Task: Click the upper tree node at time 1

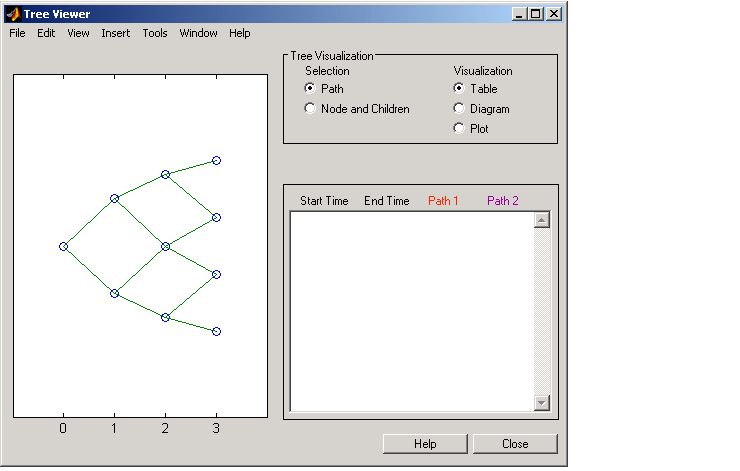Action: 114,199
